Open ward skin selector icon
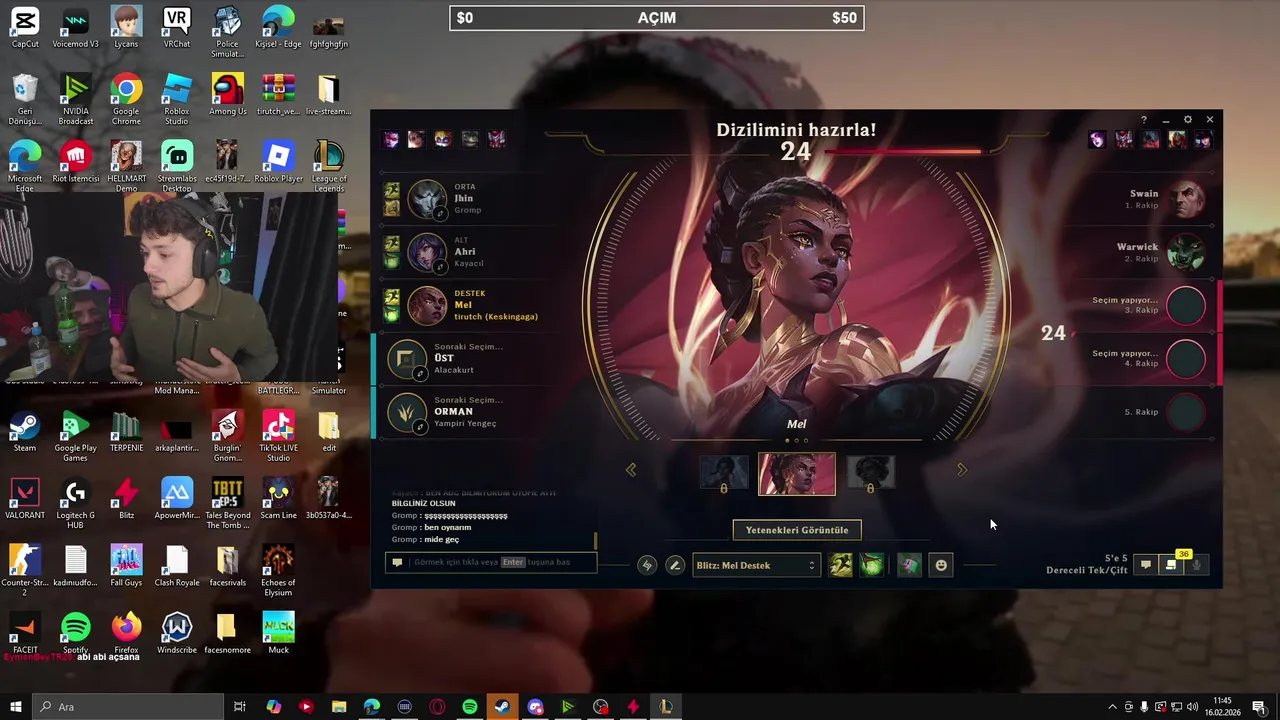Viewport: 1280px width, 720px height. pos(908,565)
